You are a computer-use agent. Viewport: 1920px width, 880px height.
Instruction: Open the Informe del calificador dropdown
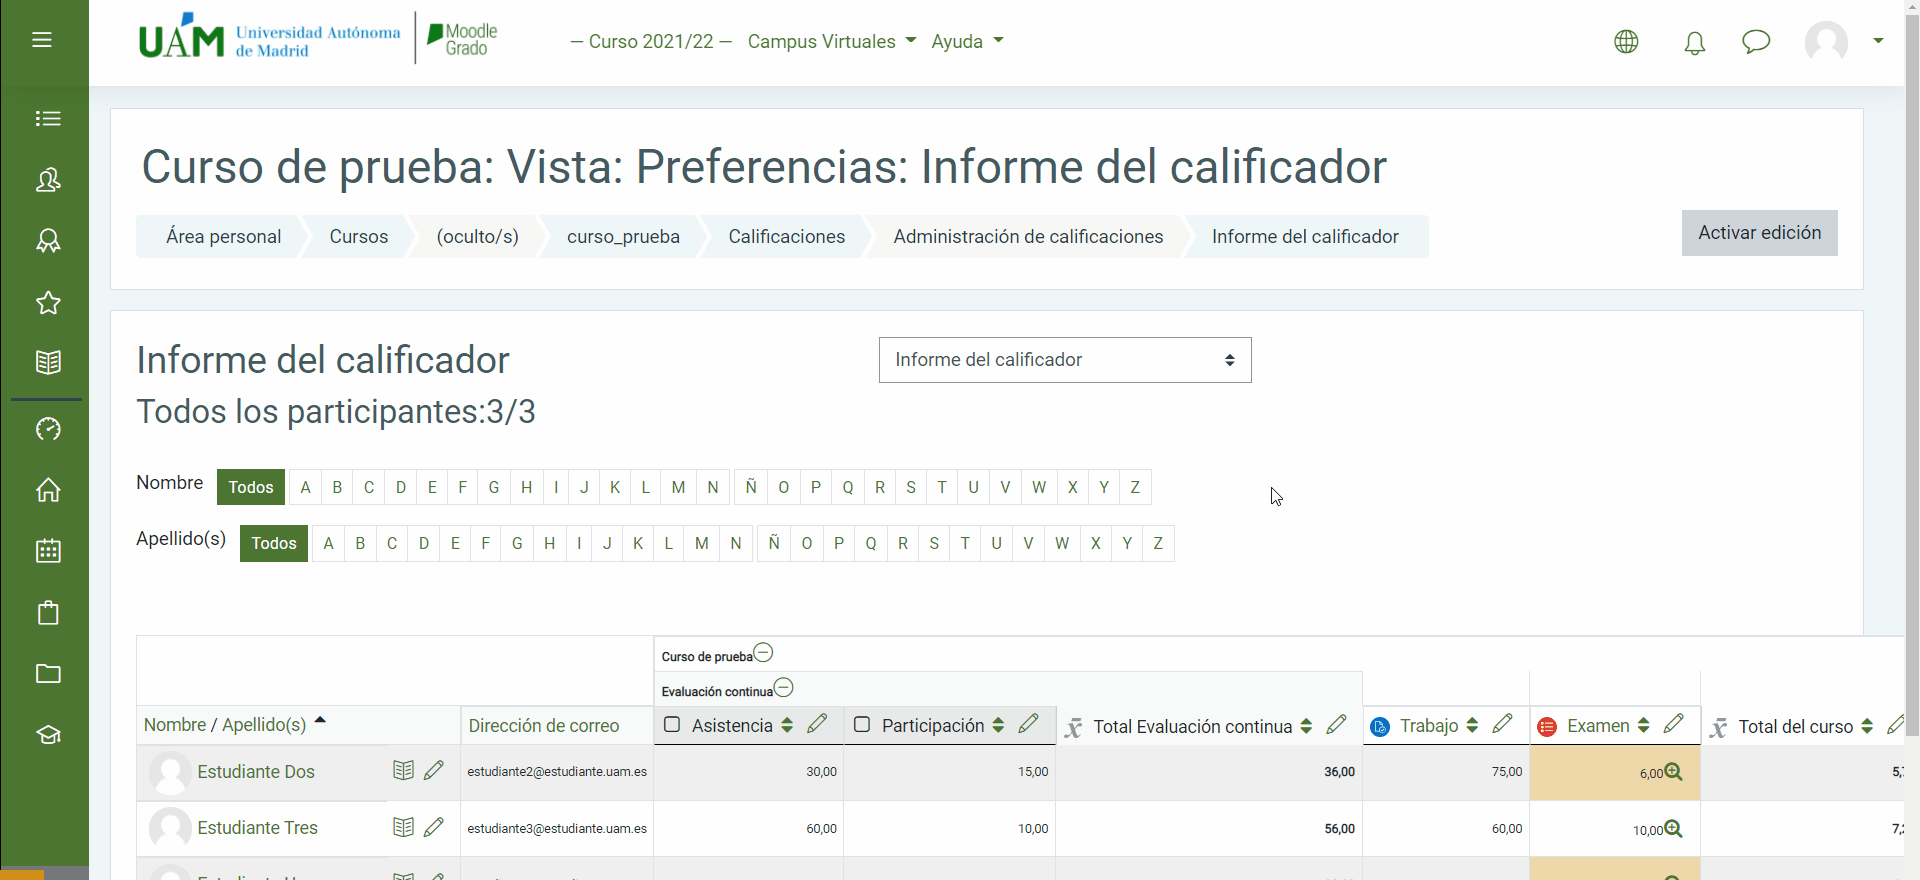1064,360
